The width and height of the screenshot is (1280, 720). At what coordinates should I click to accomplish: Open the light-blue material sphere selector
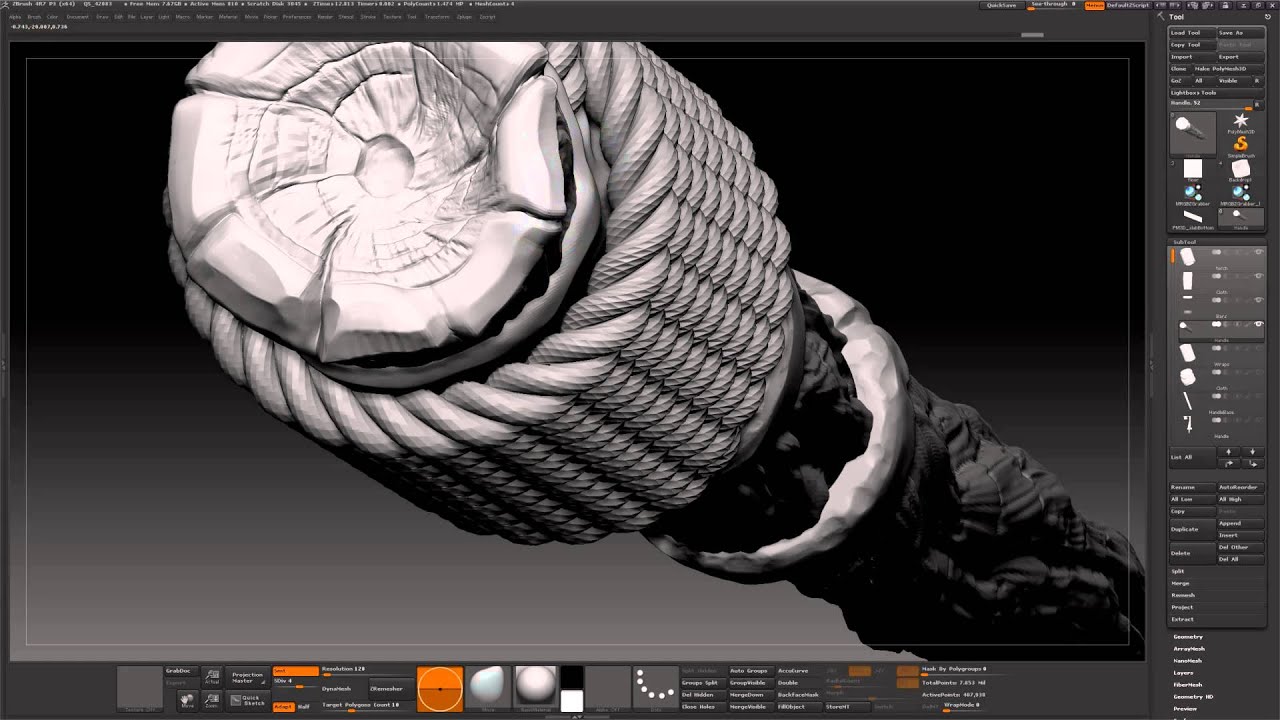[x=488, y=689]
